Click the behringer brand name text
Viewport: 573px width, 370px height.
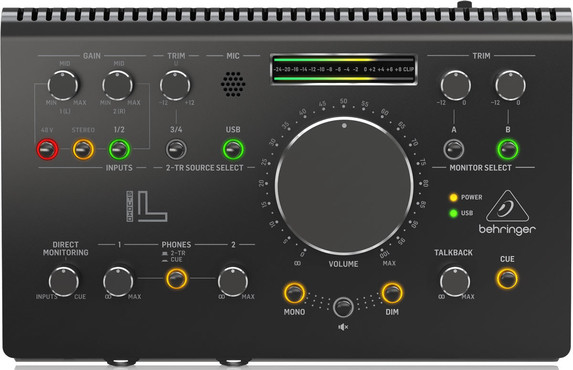click(x=507, y=230)
